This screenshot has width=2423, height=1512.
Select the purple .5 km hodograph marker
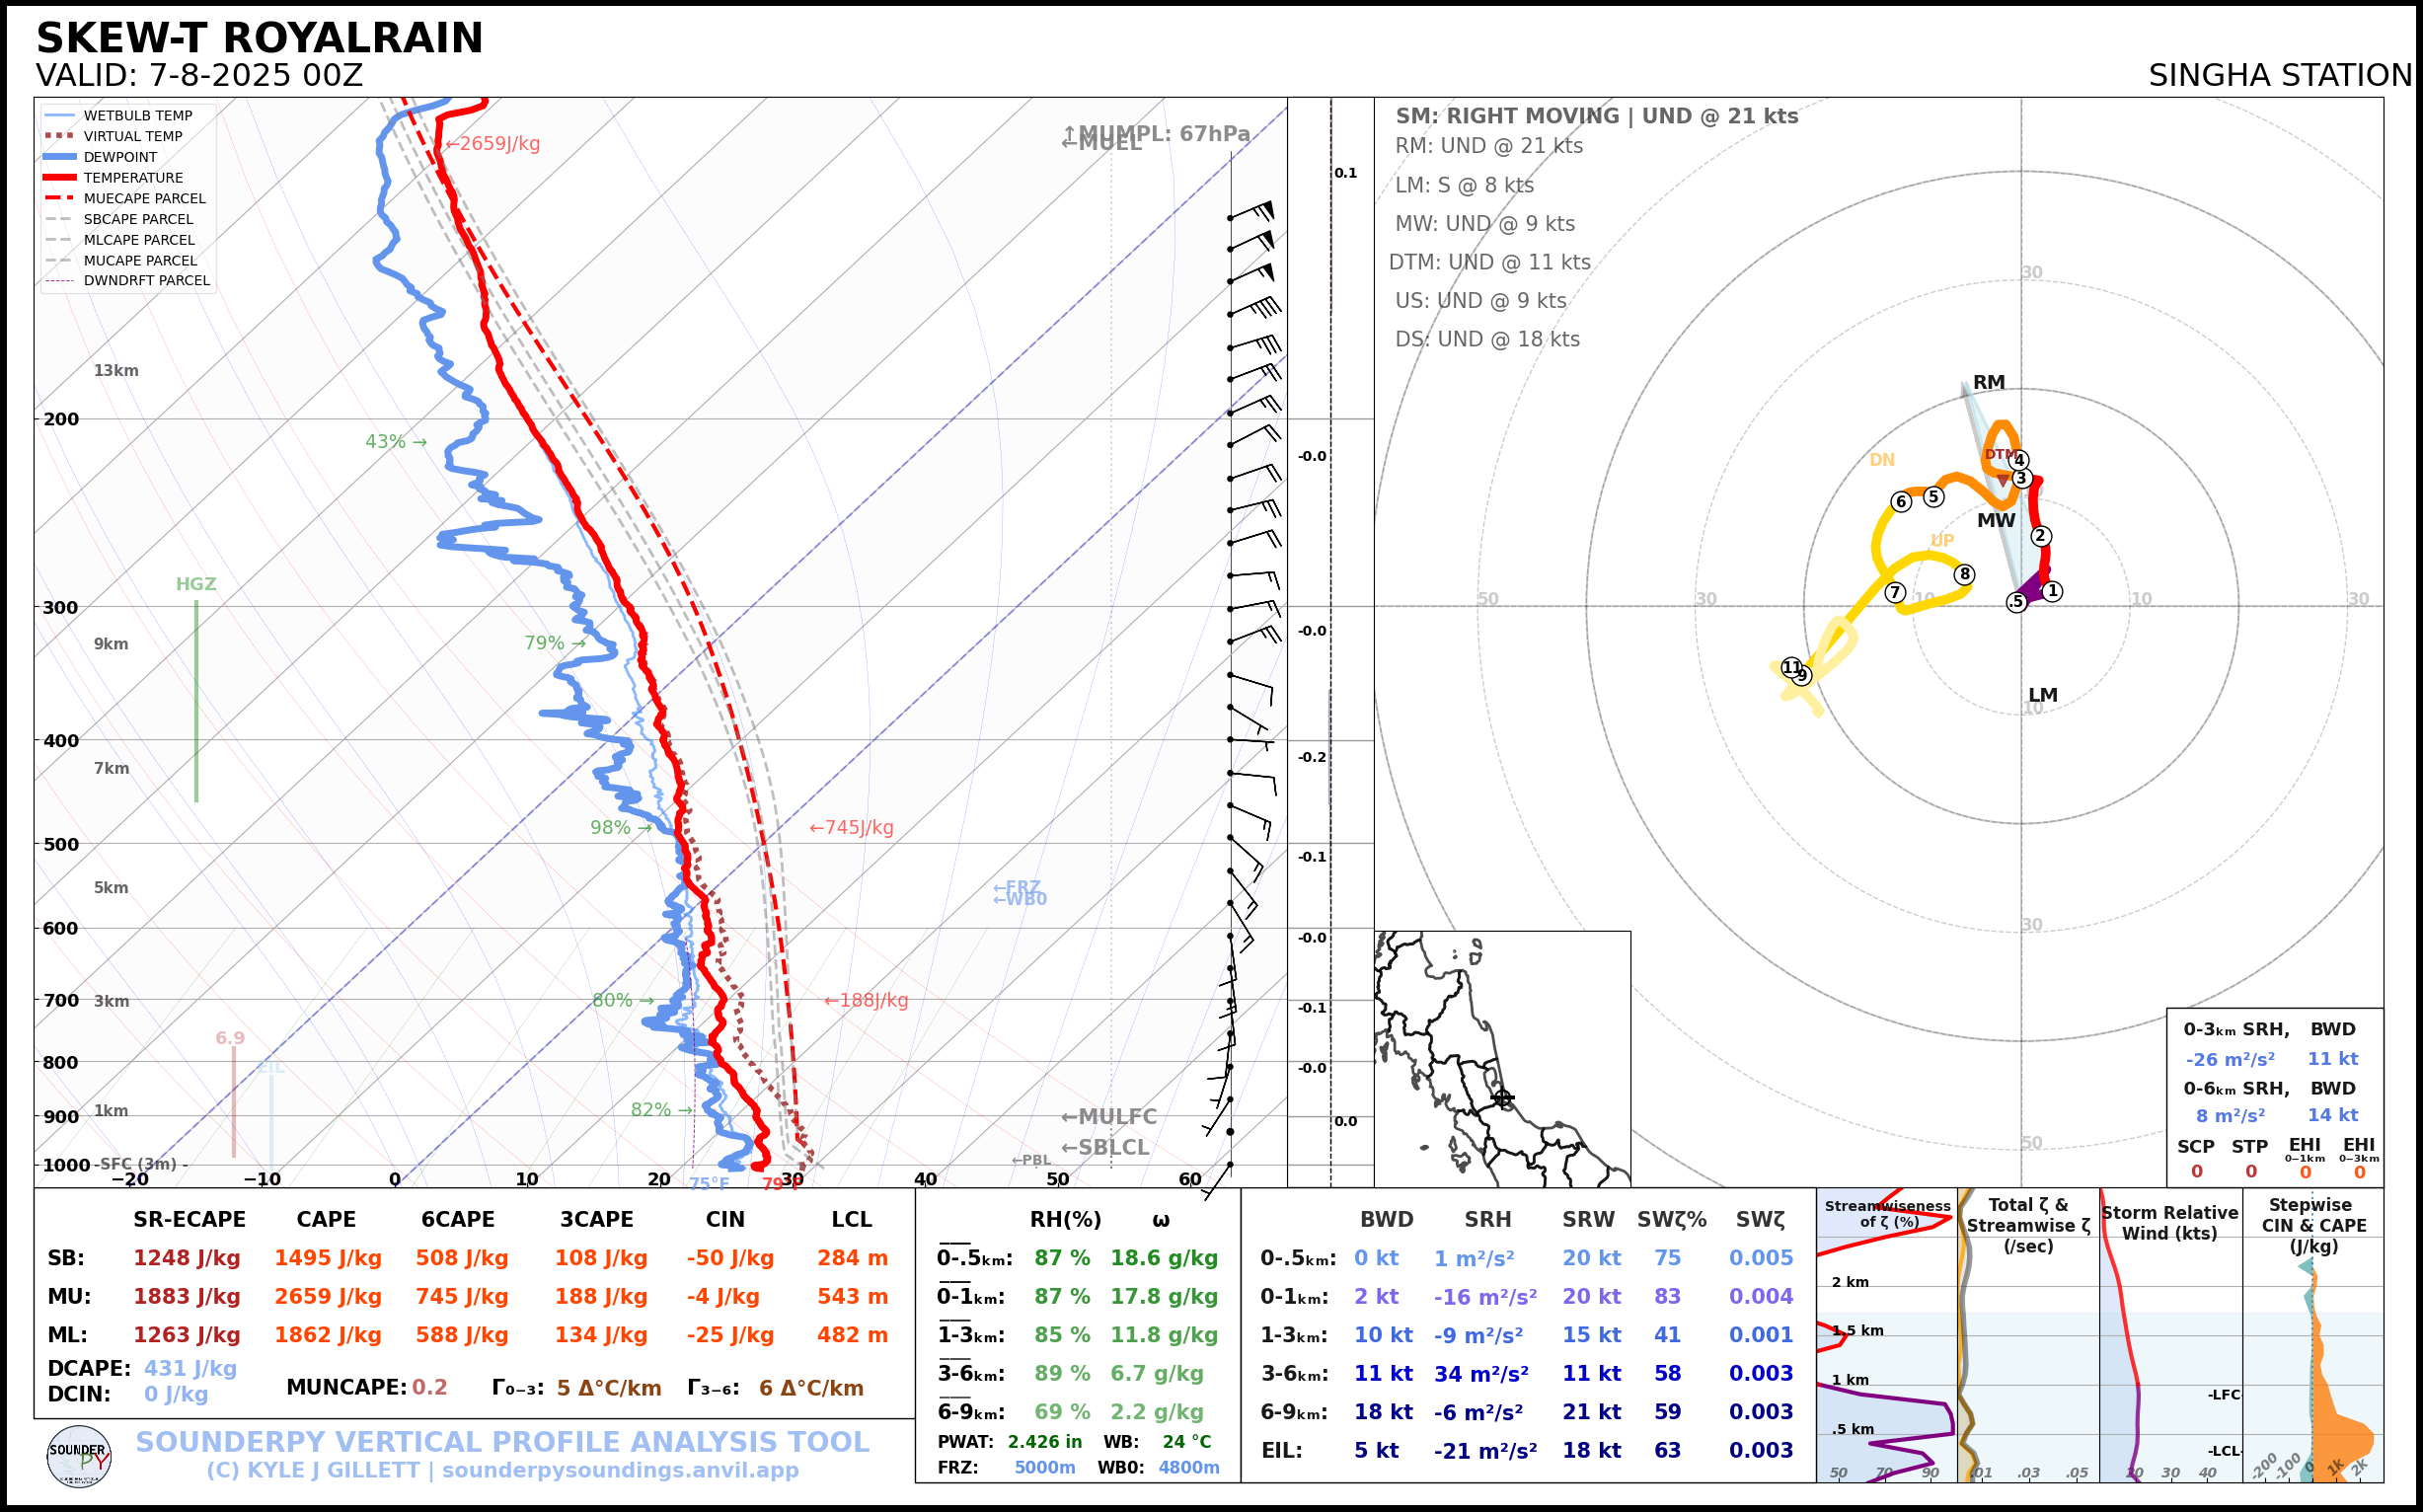pyautogui.click(x=2016, y=602)
